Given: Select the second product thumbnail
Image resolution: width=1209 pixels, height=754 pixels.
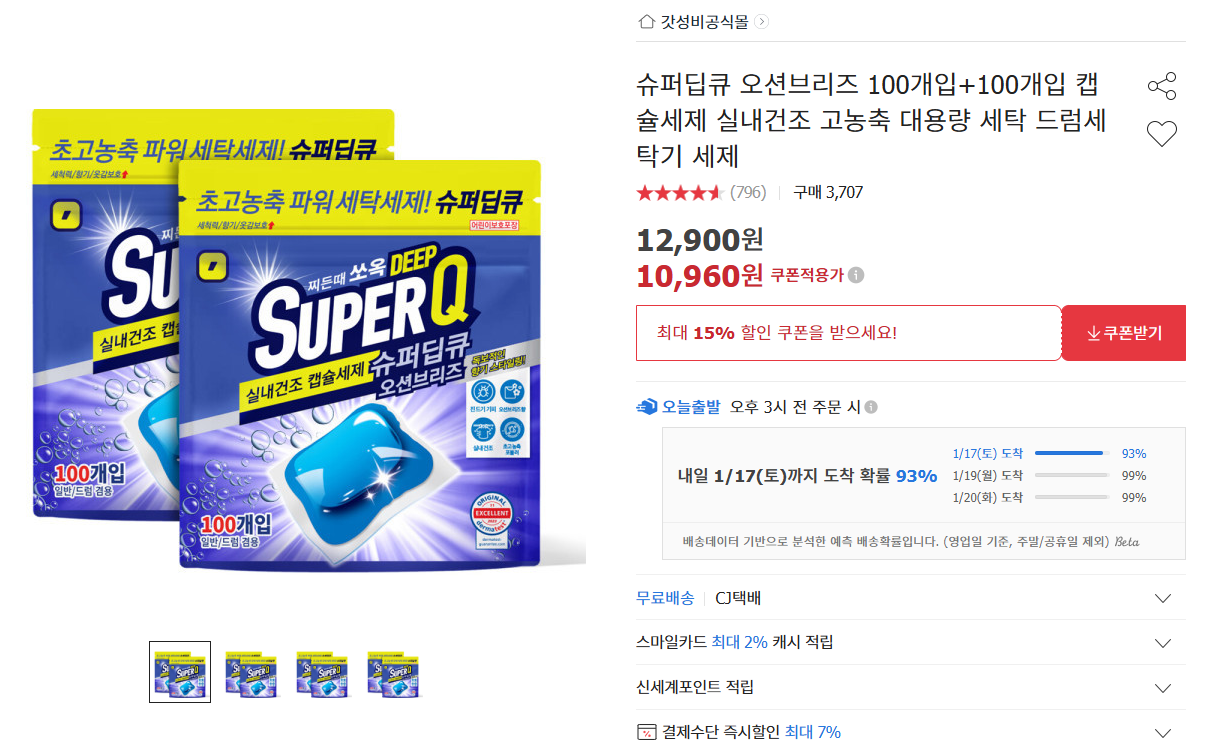Looking at the screenshot, I should click(x=251, y=672).
